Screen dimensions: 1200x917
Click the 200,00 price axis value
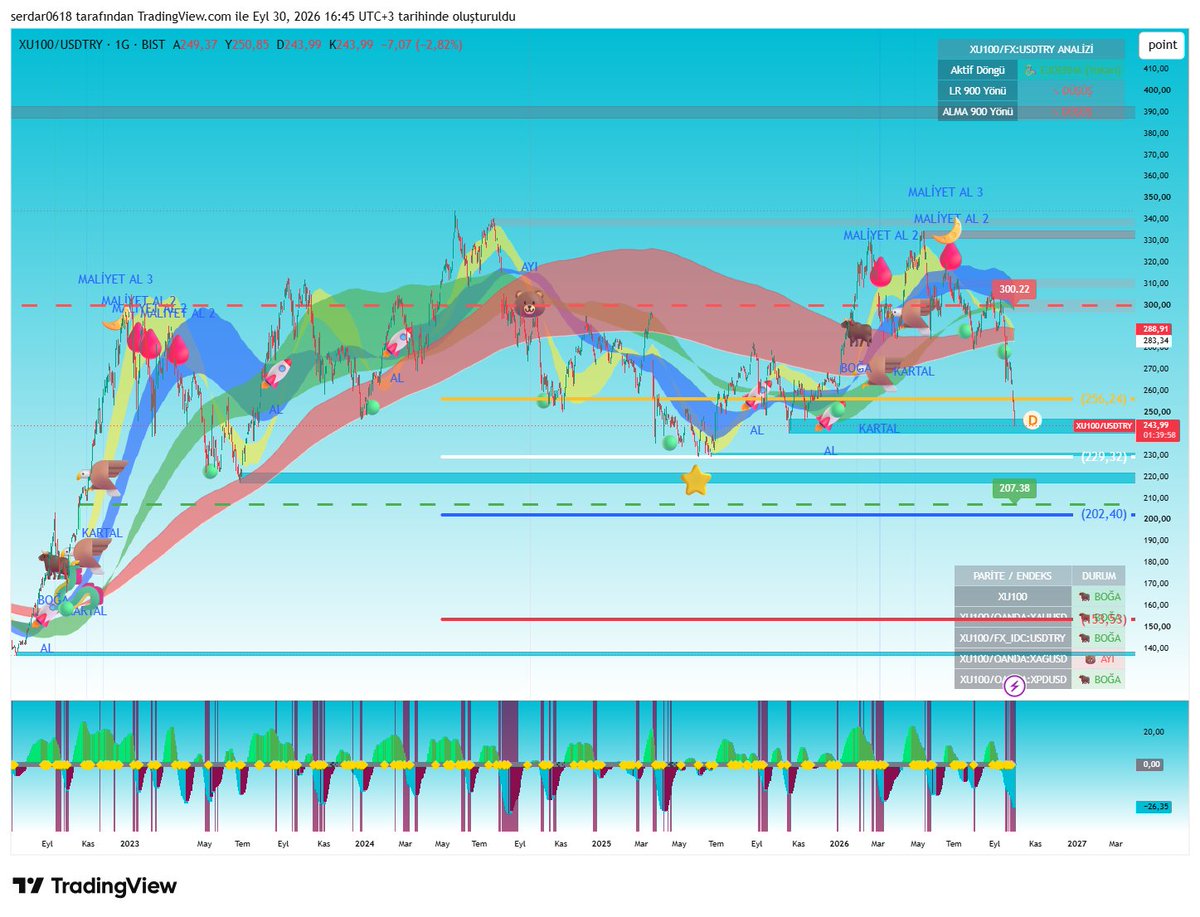click(x=1156, y=519)
